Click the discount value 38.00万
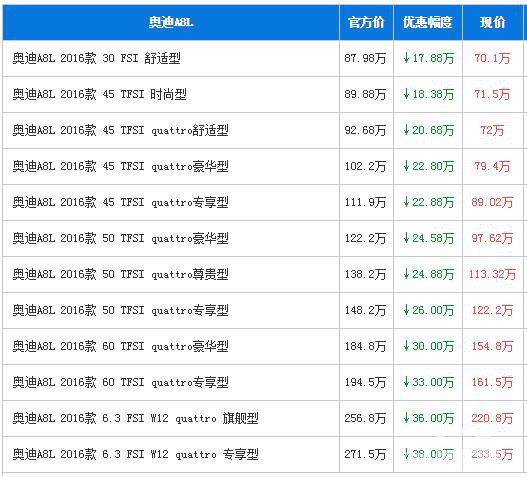 [x=429, y=454]
